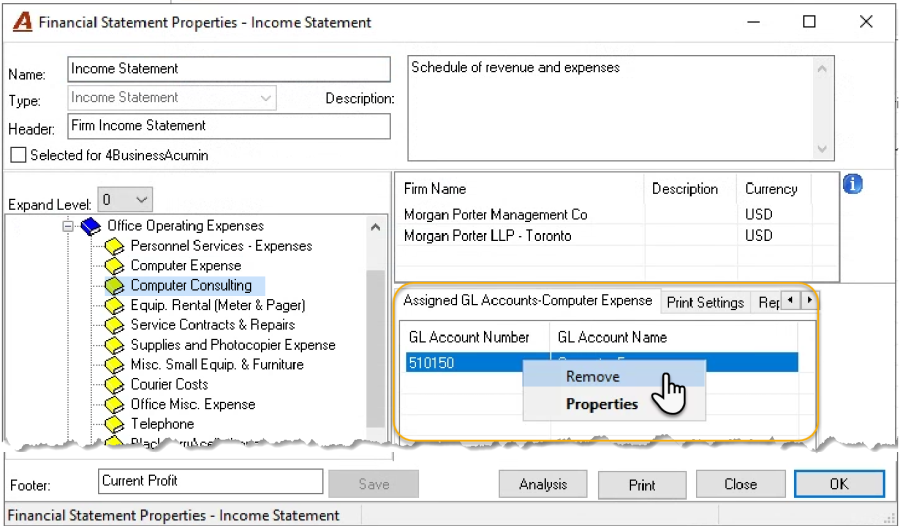Select the Office Misc. Expense item
The image size is (900, 526).
pyautogui.click(x=193, y=404)
